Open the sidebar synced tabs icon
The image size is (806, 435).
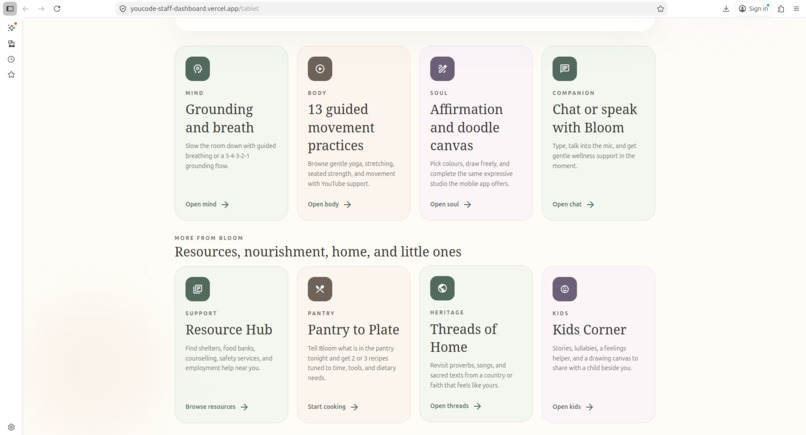tap(11, 44)
